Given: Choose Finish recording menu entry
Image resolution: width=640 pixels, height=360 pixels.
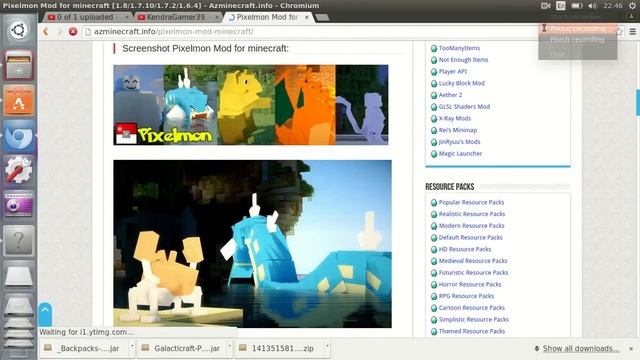Looking at the screenshot, I should pyautogui.click(x=578, y=40).
